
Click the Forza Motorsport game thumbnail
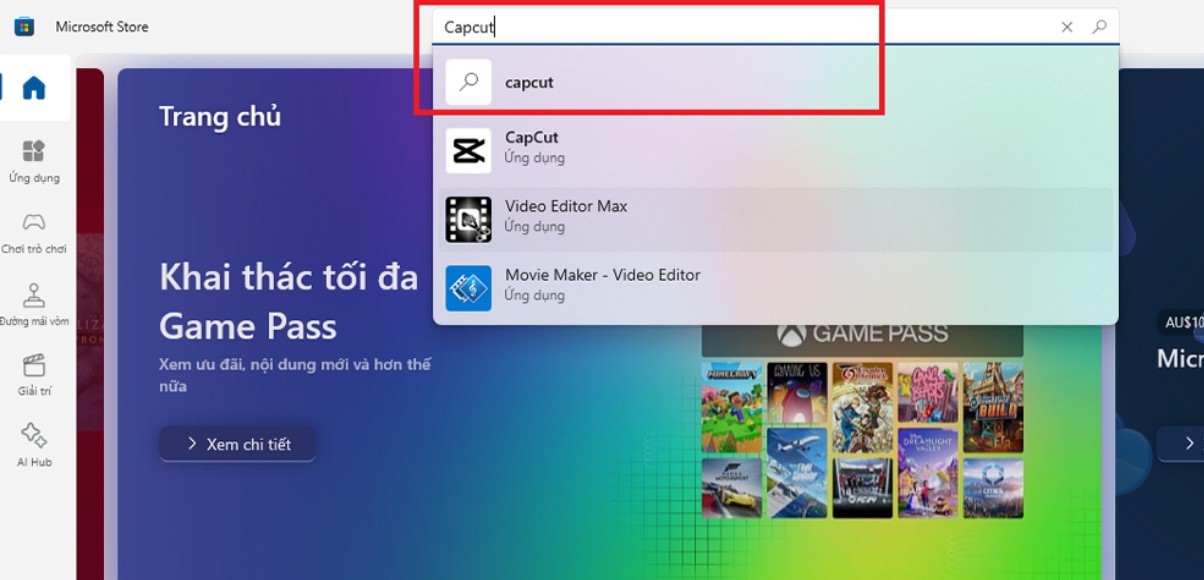(732, 487)
